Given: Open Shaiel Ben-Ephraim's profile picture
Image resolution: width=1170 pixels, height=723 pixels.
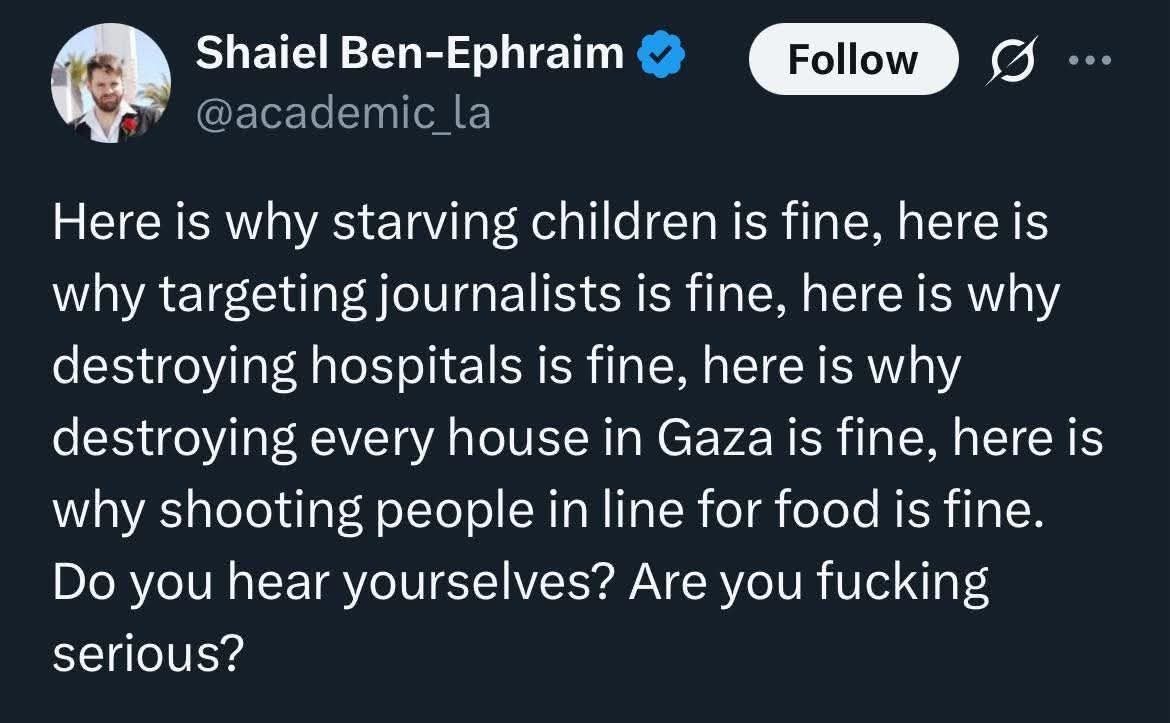Looking at the screenshot, I should tap(110, 83).
